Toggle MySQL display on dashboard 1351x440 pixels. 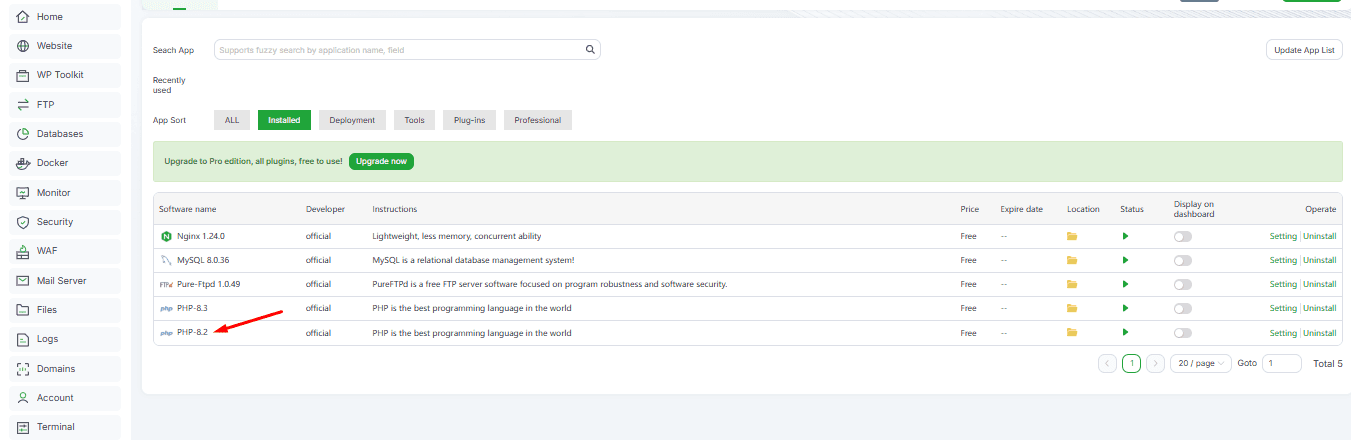pyautogui.click(x=1183, y=260)
